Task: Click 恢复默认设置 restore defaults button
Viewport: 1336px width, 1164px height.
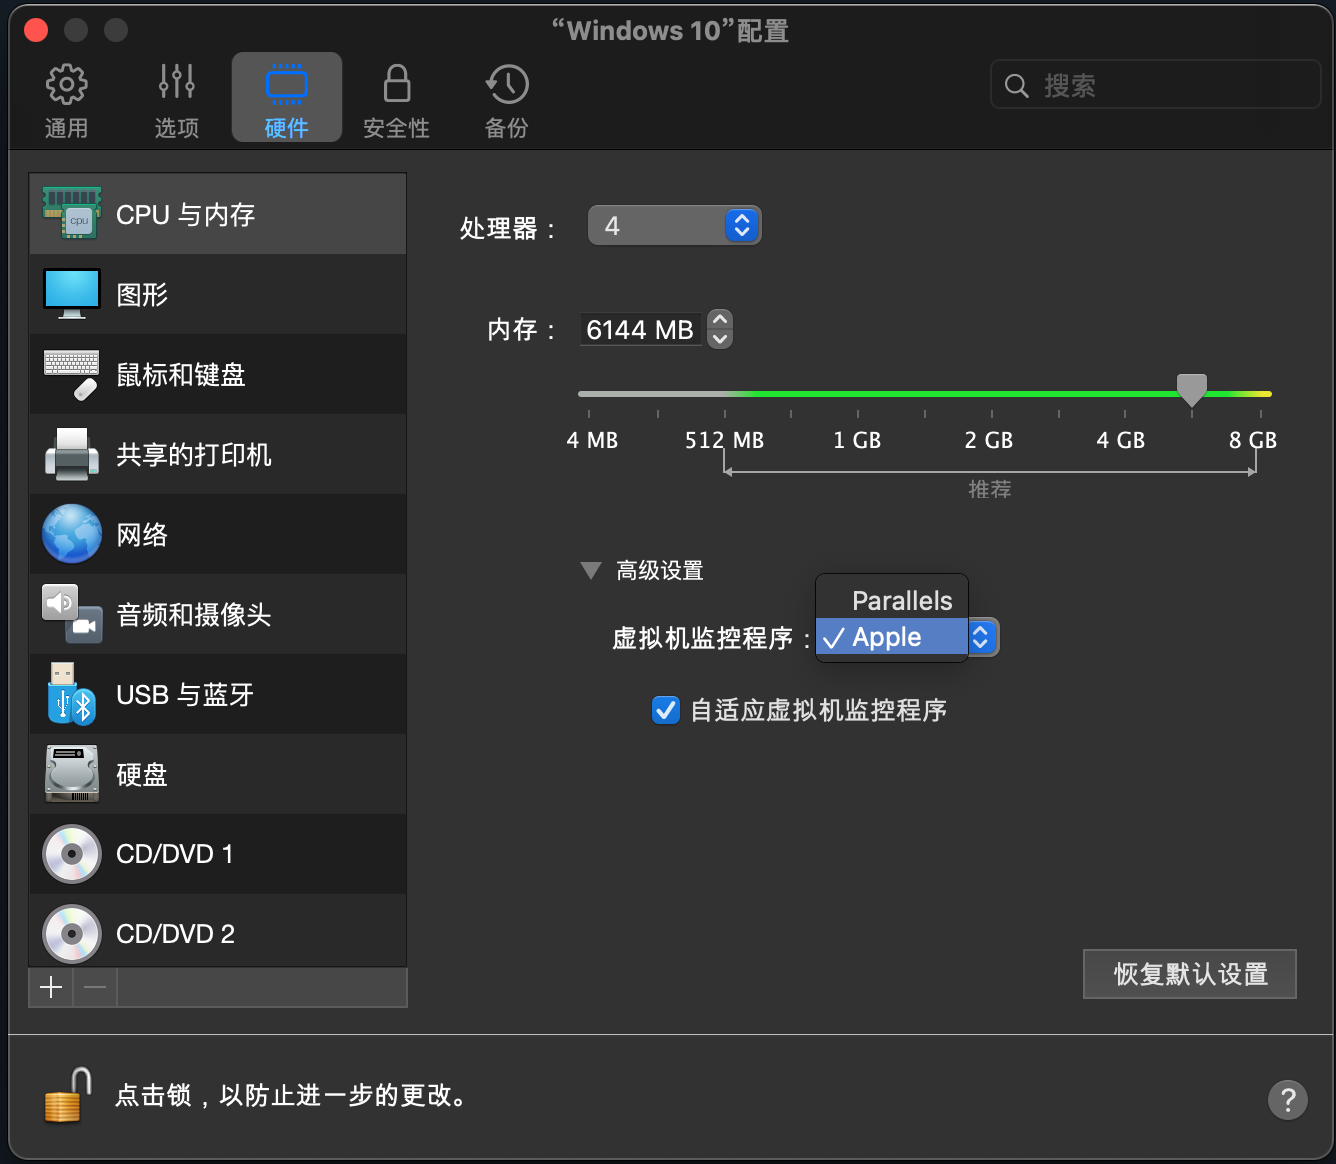Action: (1190, 974)
